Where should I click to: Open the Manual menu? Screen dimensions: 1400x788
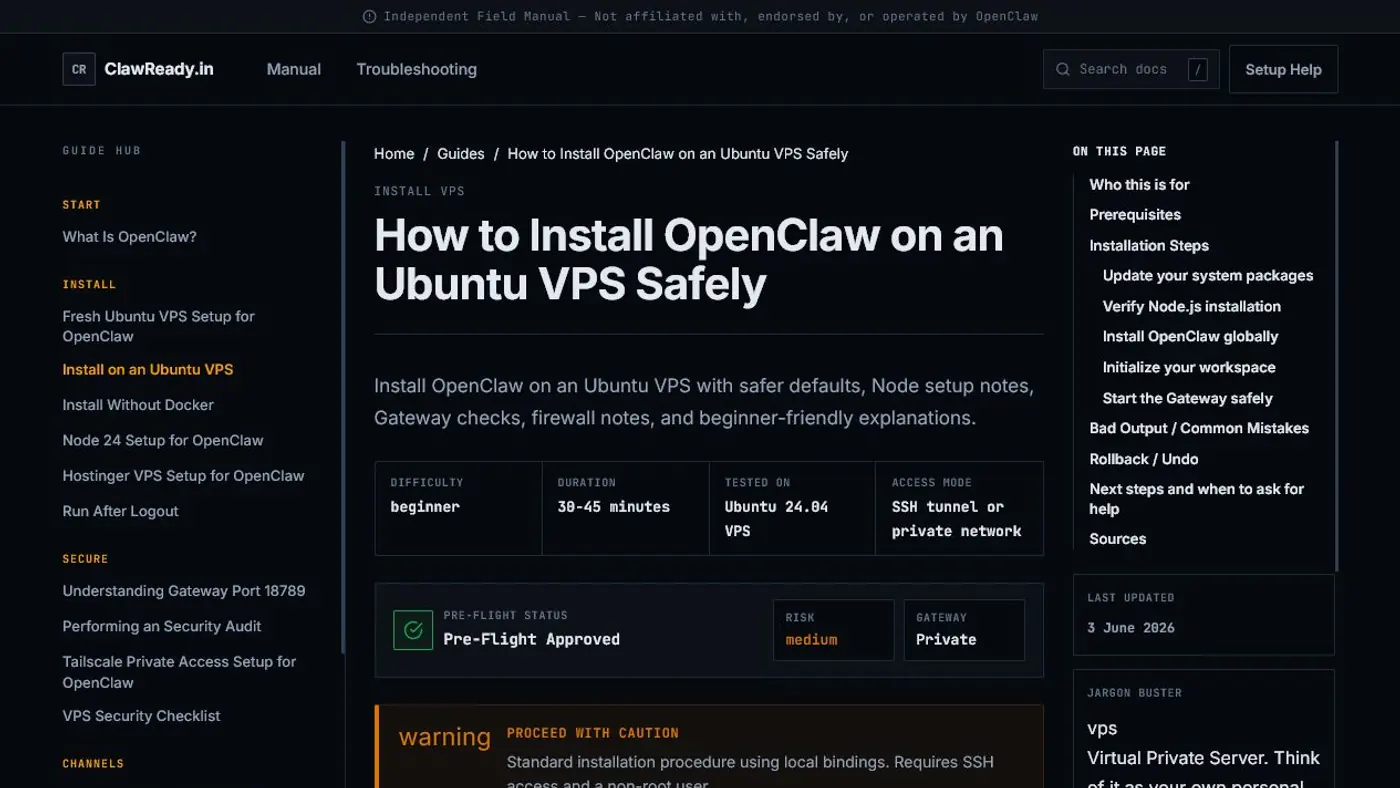pos(294,69)
